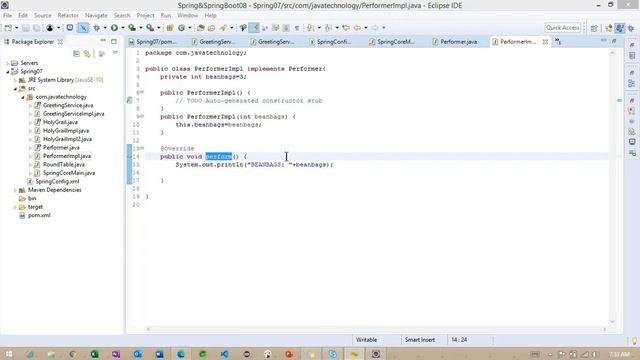Click the Open Task folder icon
The image size is (640, 360).
coord(211,28)
